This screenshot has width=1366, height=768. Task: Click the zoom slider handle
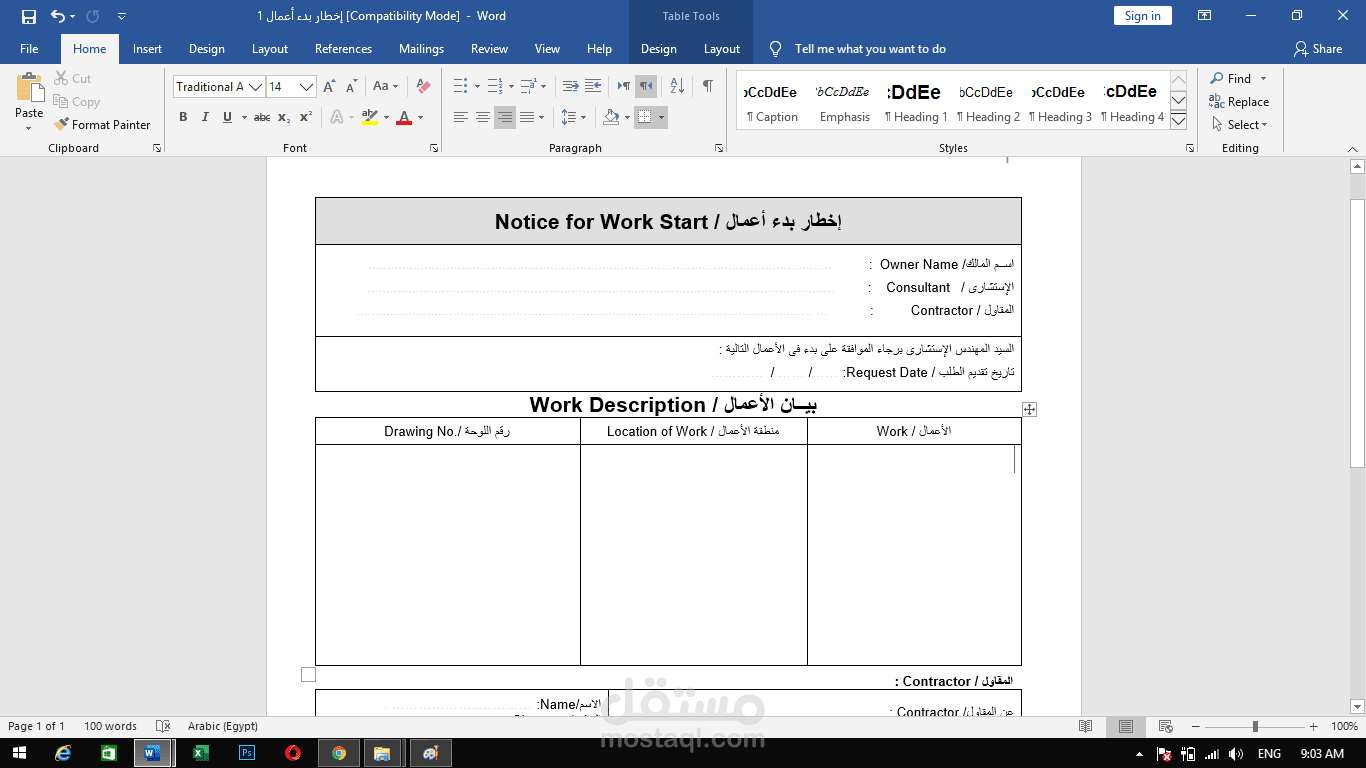[1255, 726]
